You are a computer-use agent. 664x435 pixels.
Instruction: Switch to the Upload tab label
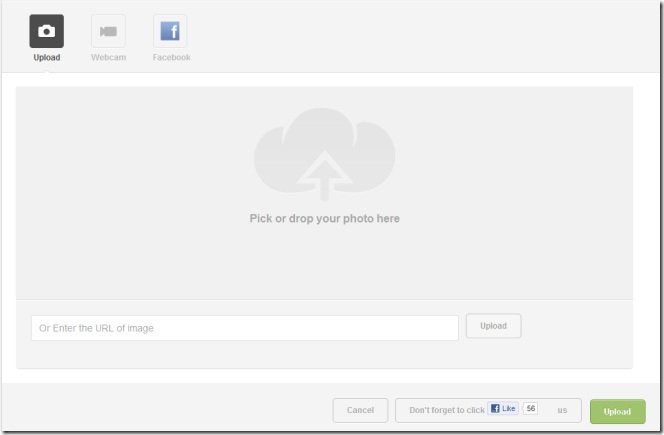pos(47,57)
